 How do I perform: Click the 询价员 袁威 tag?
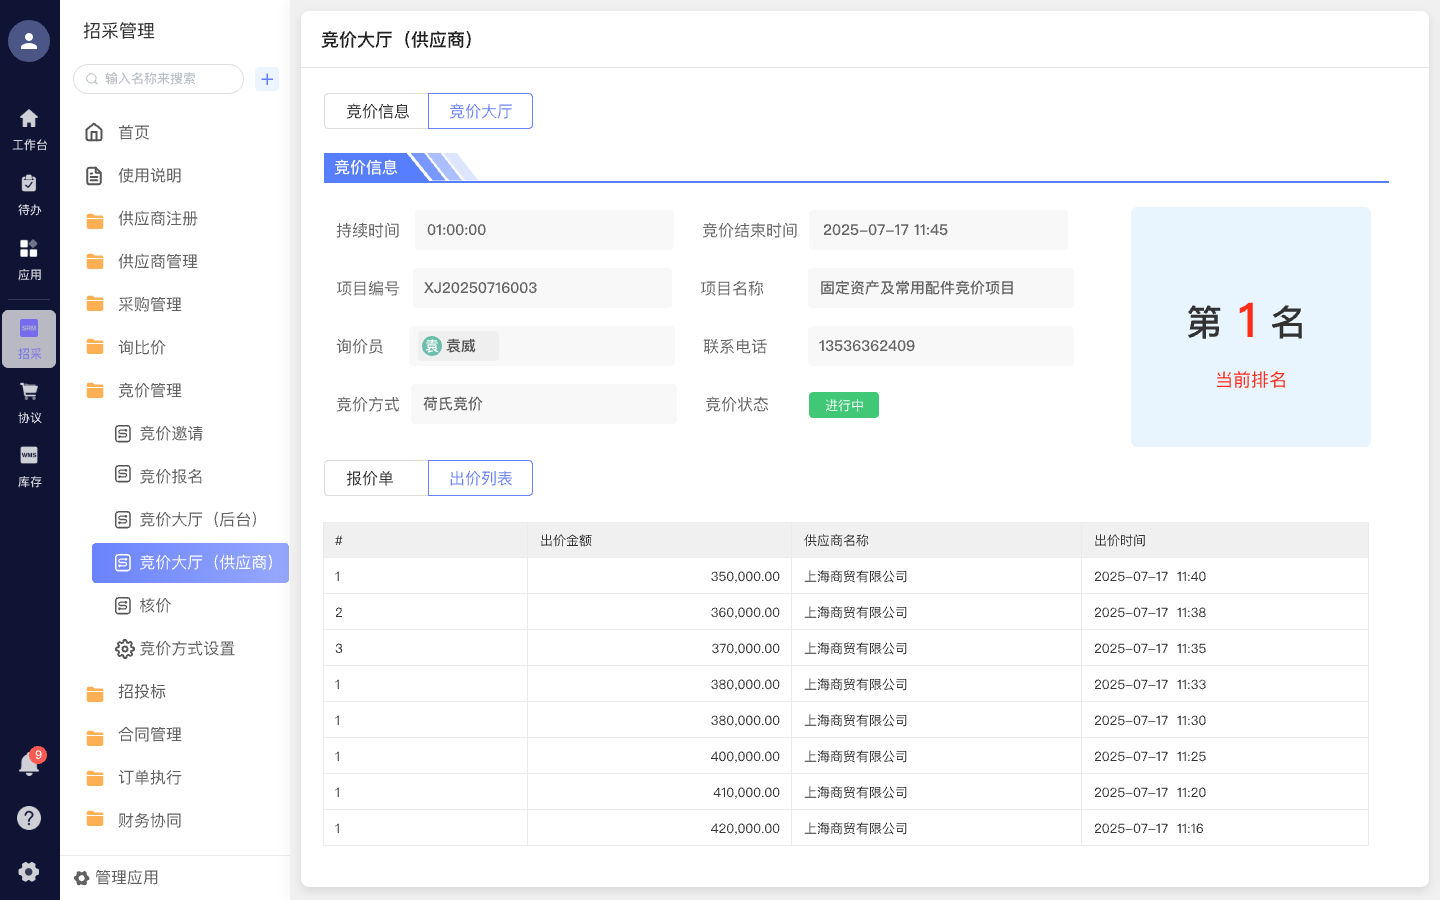pyautogui.click(x=455, y=345)
